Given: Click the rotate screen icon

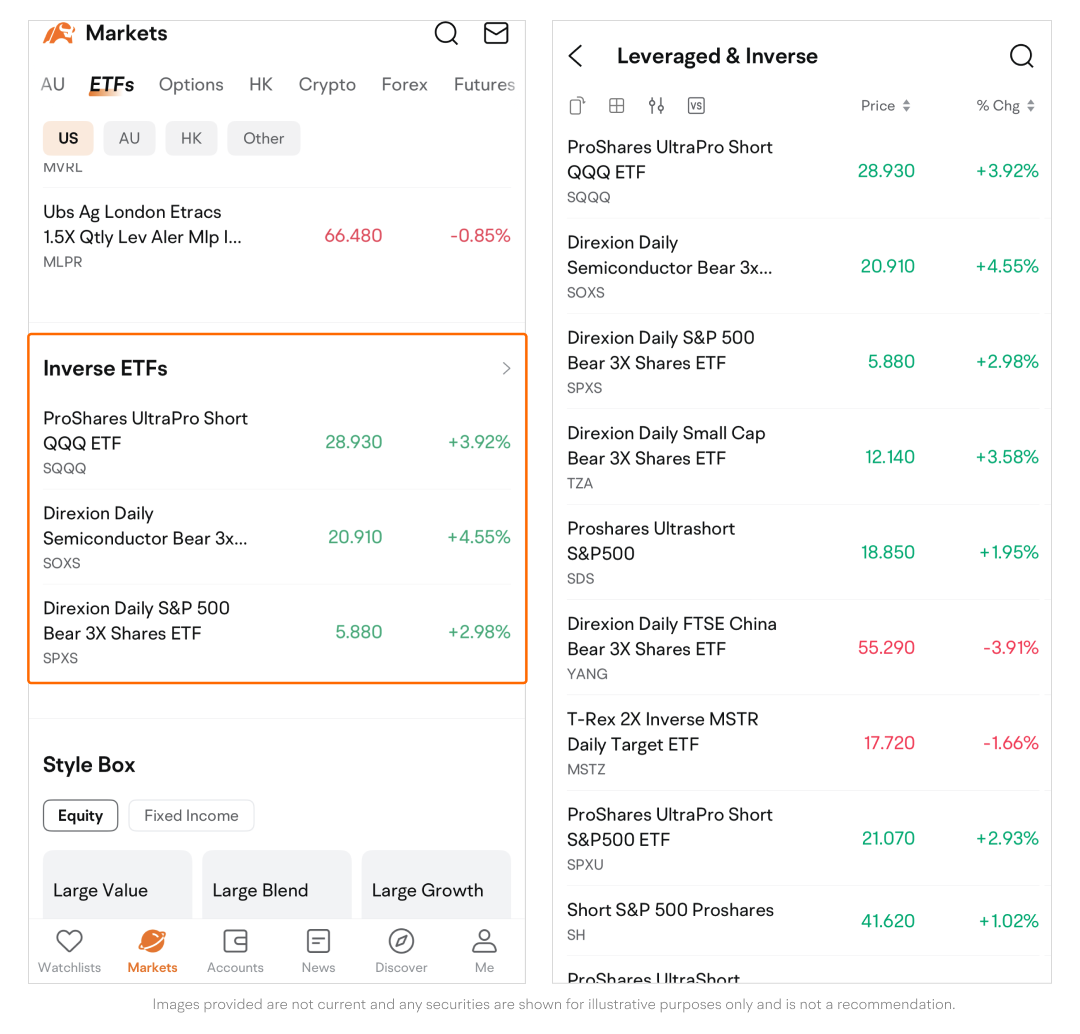Looking at the screenshot, I should tap(577, 106).
